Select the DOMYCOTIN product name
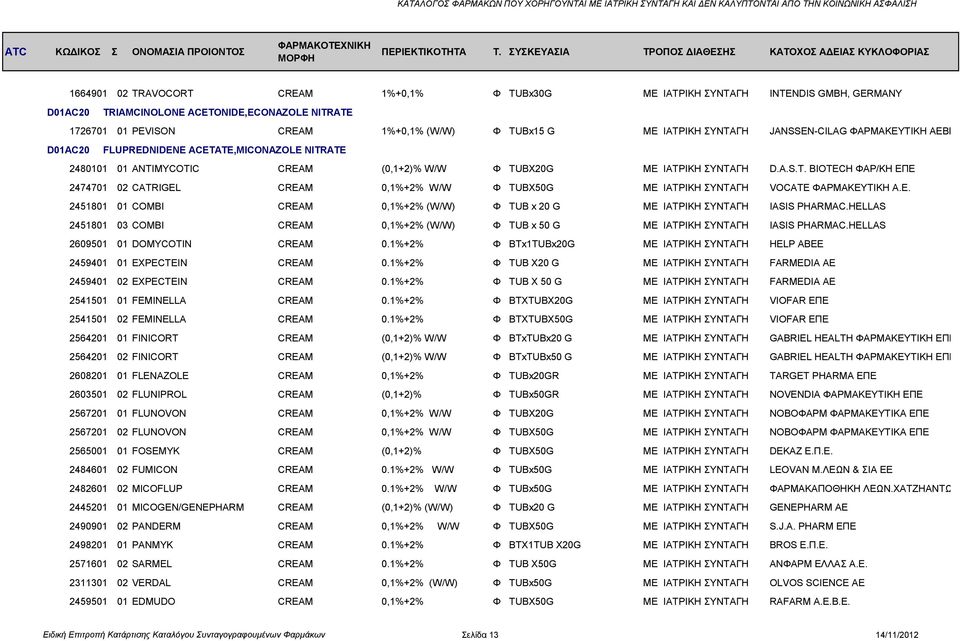The height and width of the screenshot is (641, 960). point(162,244)
